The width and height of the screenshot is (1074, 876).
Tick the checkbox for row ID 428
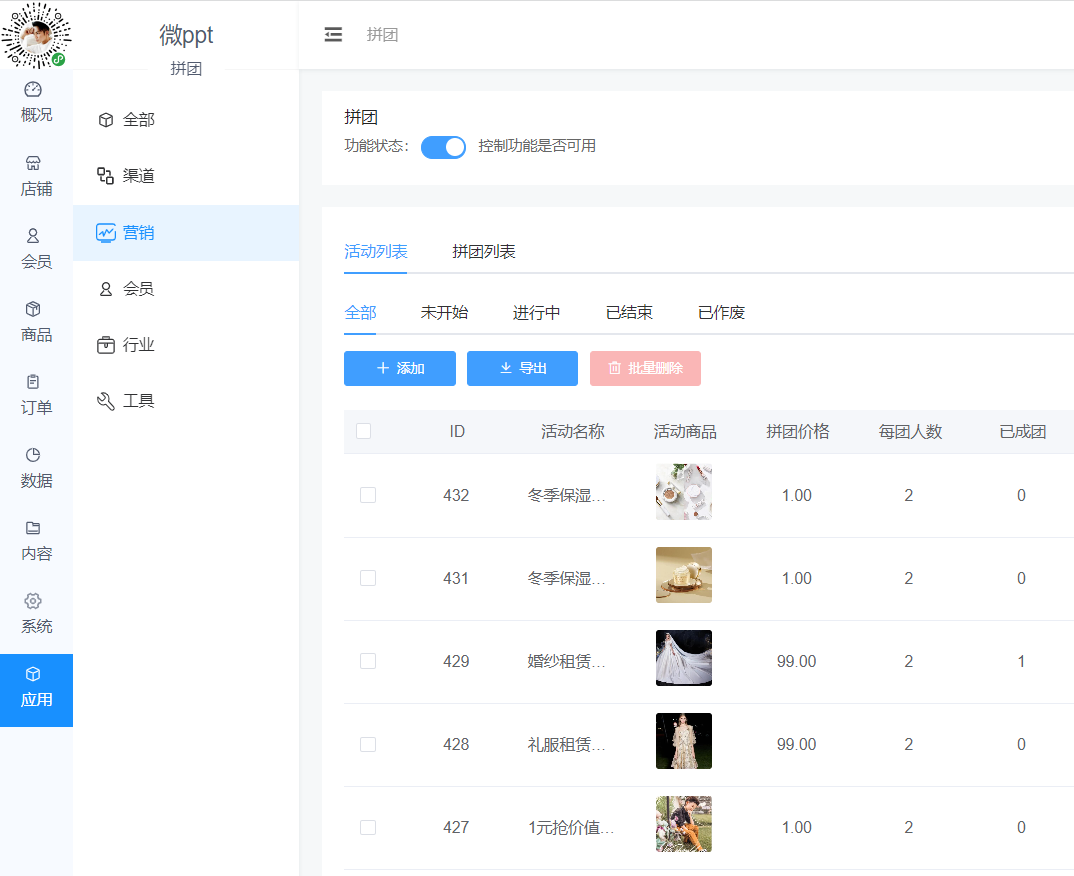[x=368, y=744]
